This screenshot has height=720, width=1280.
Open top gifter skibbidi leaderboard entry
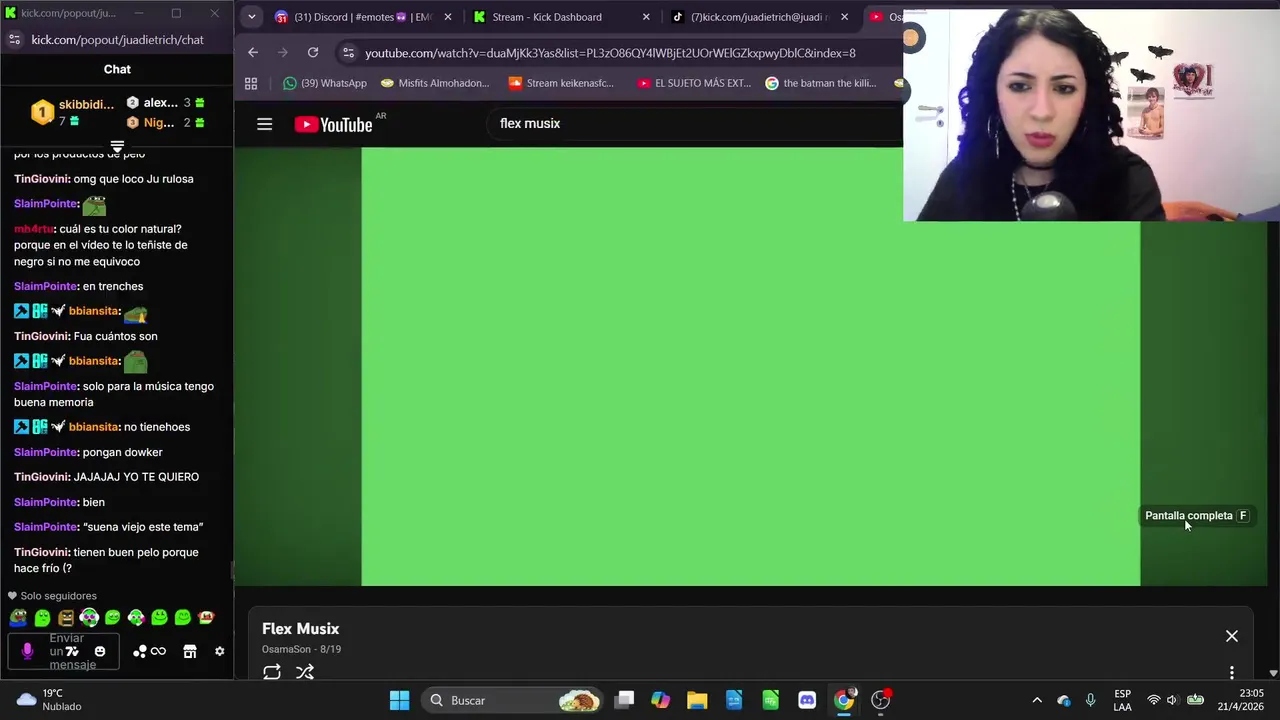click(x=72, y=112)
